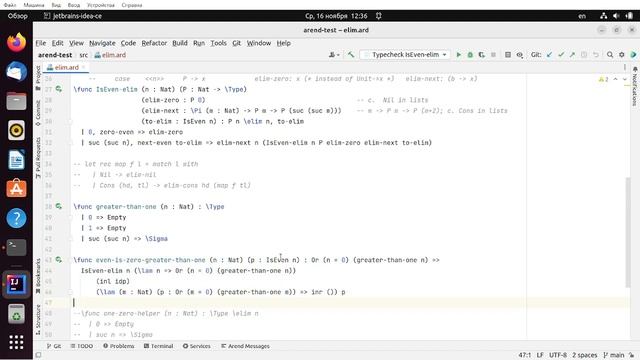
Task: Run with coverage icon in toolbar
Action: click(x=482, y=55)
